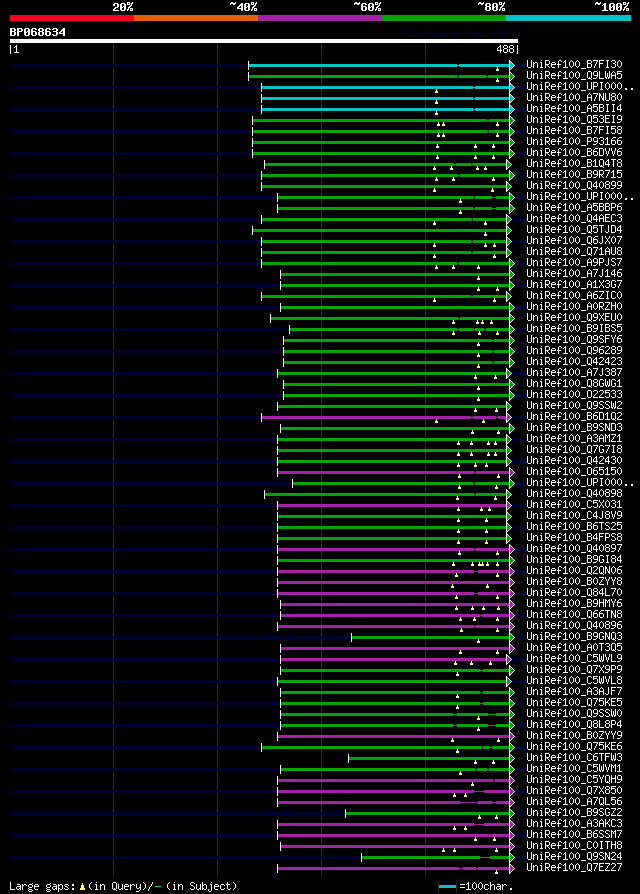Open hit UniRef100_A7NU80
Image resolution: width=640 pixels, height=894 pixels.
click(x=574, y=97)
